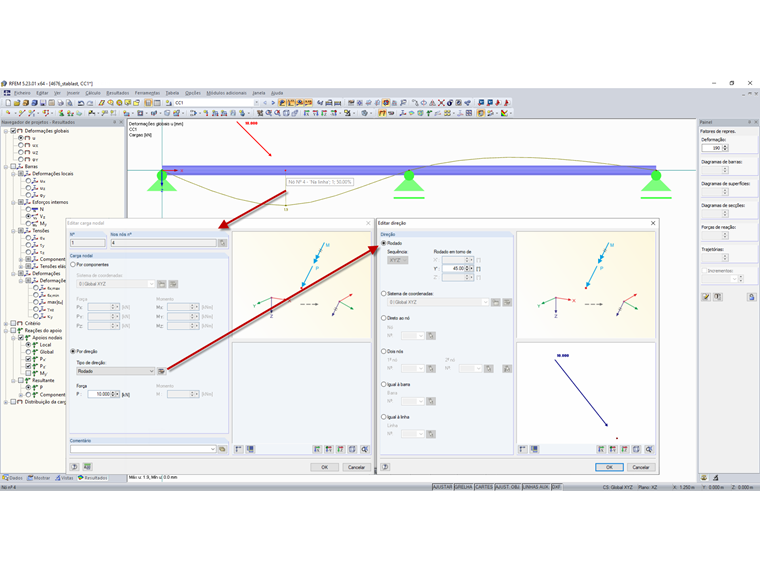
Task: Select Dois nós radio option
Action: click(x=384, y=351)
